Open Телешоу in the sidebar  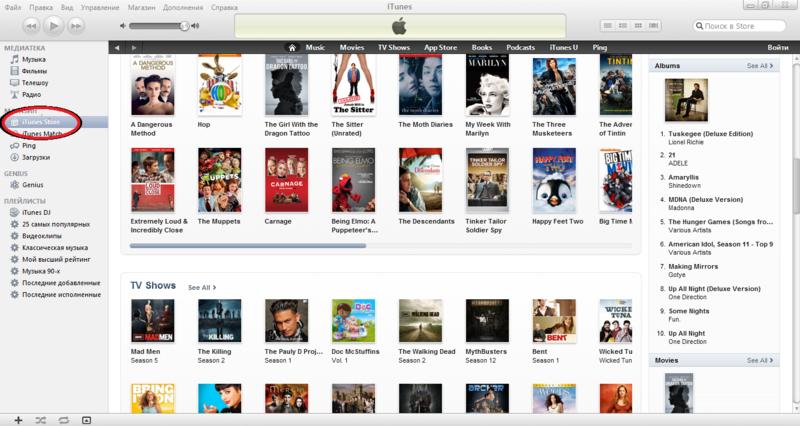(x=35, y=83)
